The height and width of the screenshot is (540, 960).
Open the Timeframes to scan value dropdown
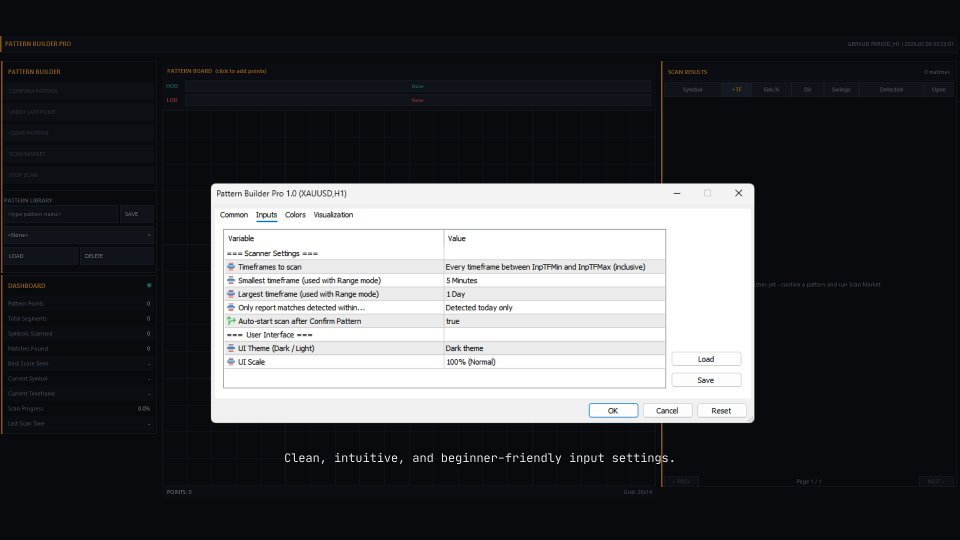click(x=554, y=267)
